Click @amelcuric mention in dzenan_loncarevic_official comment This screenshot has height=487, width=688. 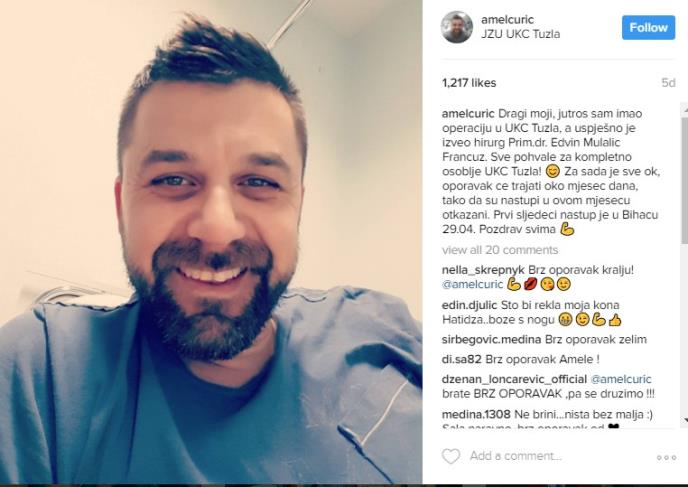click(x=621, y=380)
